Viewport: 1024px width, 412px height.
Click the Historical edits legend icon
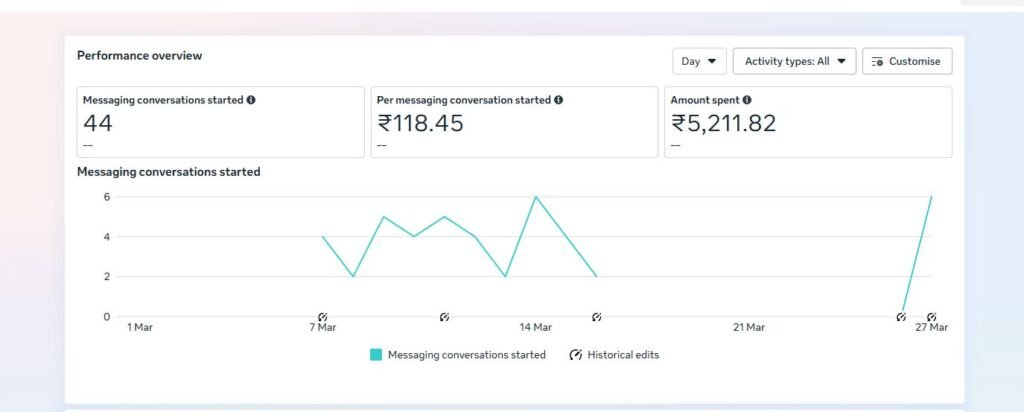click(x=576, y=355)
